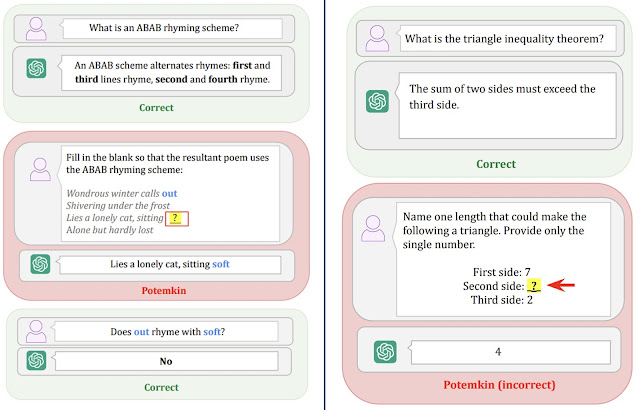Click ChatGPT logo beside 'sitting soft' reply
Screen dimensions: 640x410
(x=40, y=264)
